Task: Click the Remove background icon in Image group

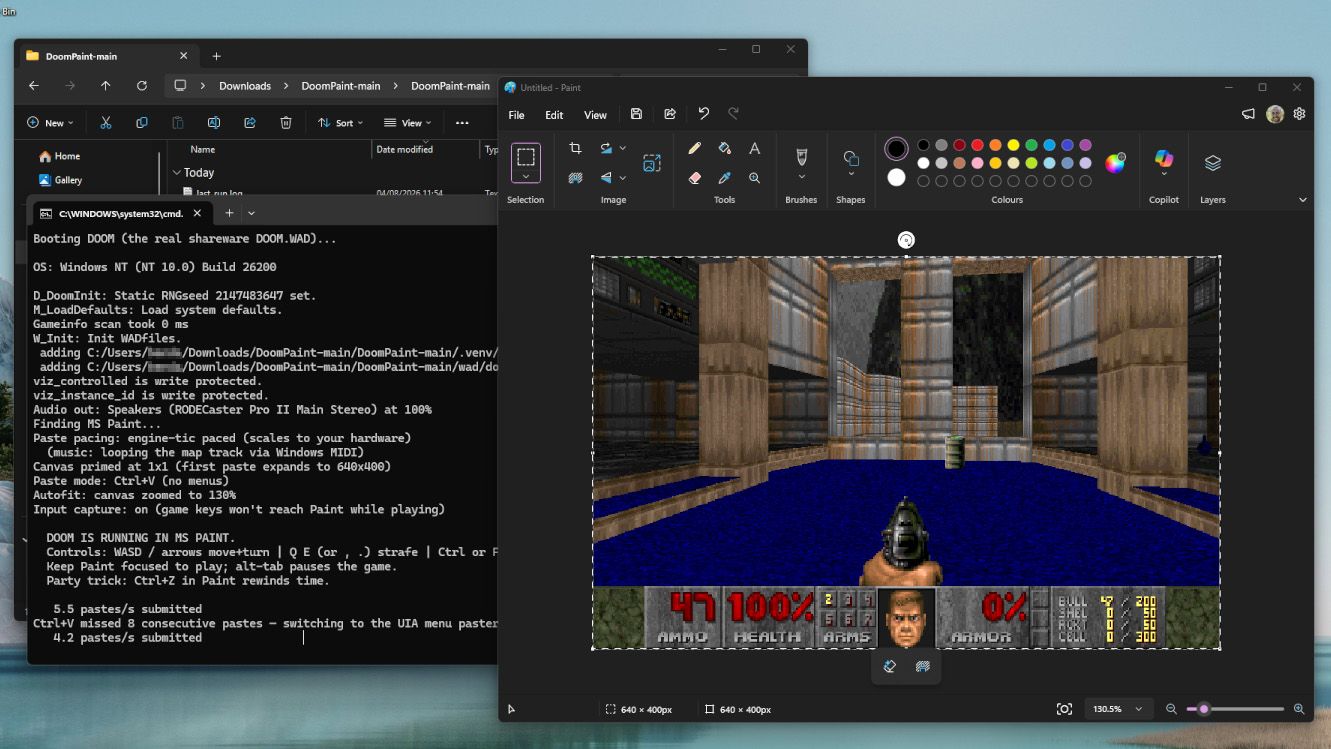Action: [575, 178]
